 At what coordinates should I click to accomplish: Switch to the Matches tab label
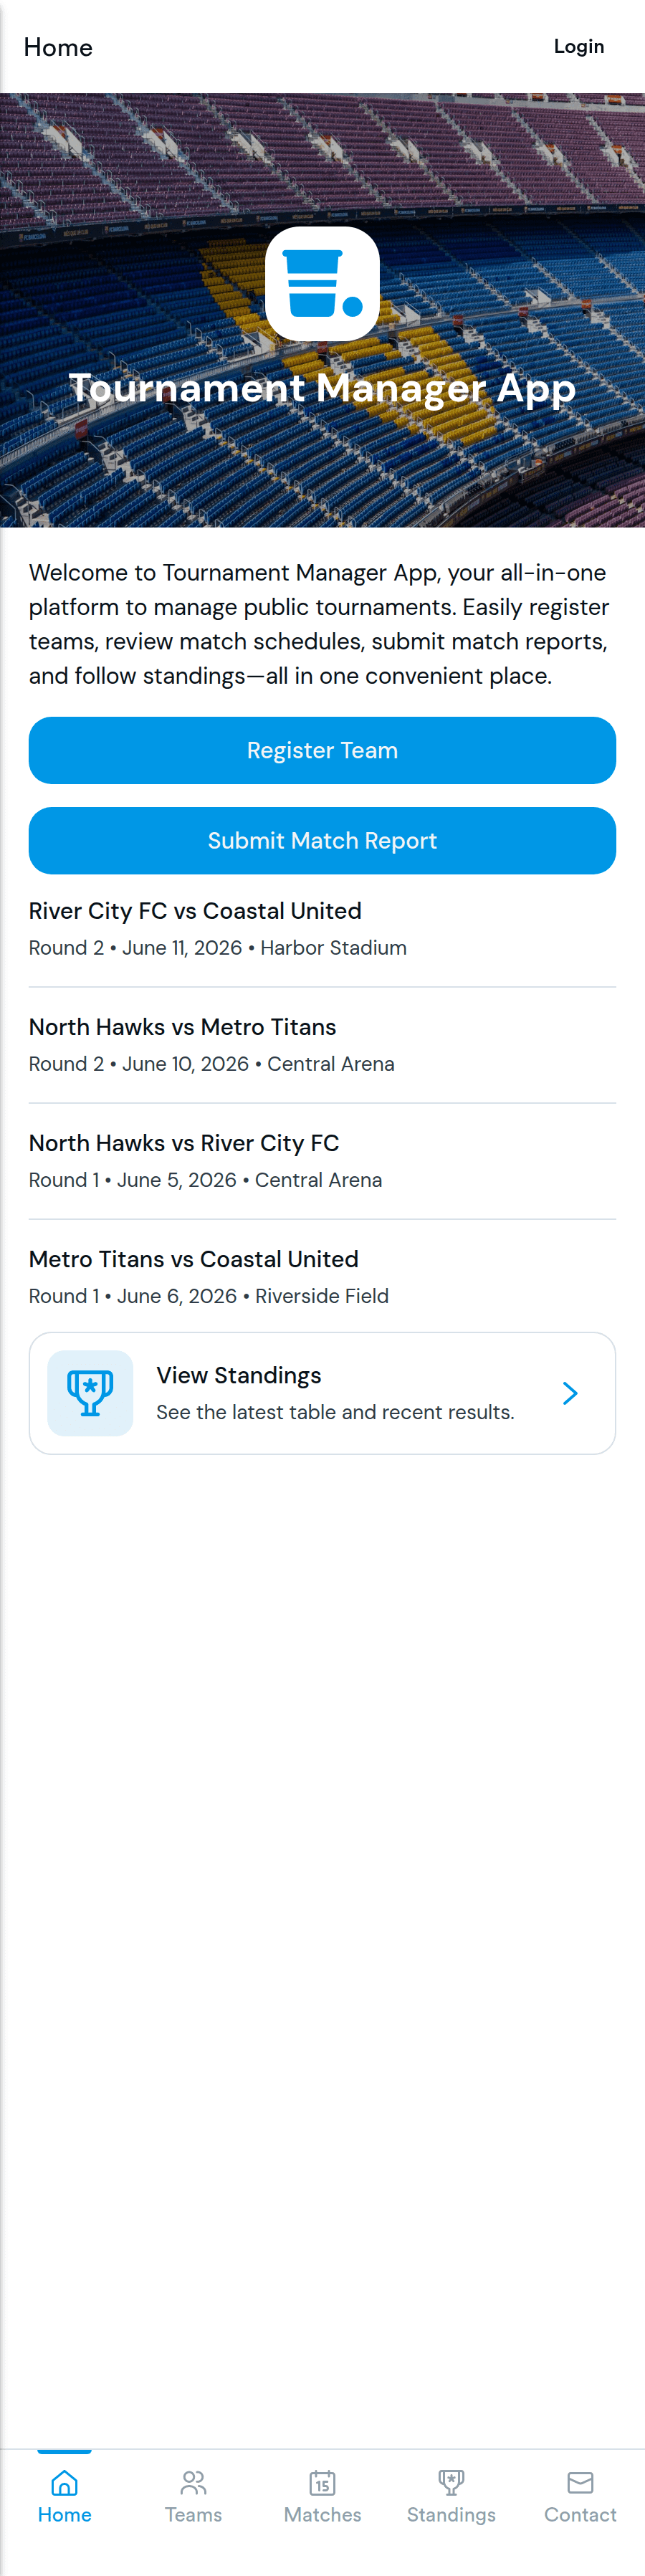point(322,2514)
